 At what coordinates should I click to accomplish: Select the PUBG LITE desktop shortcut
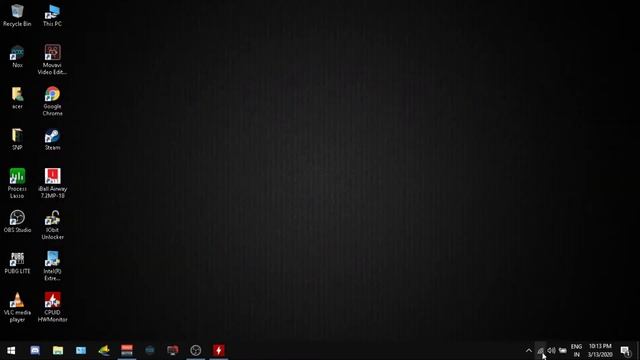coord(17,263)
